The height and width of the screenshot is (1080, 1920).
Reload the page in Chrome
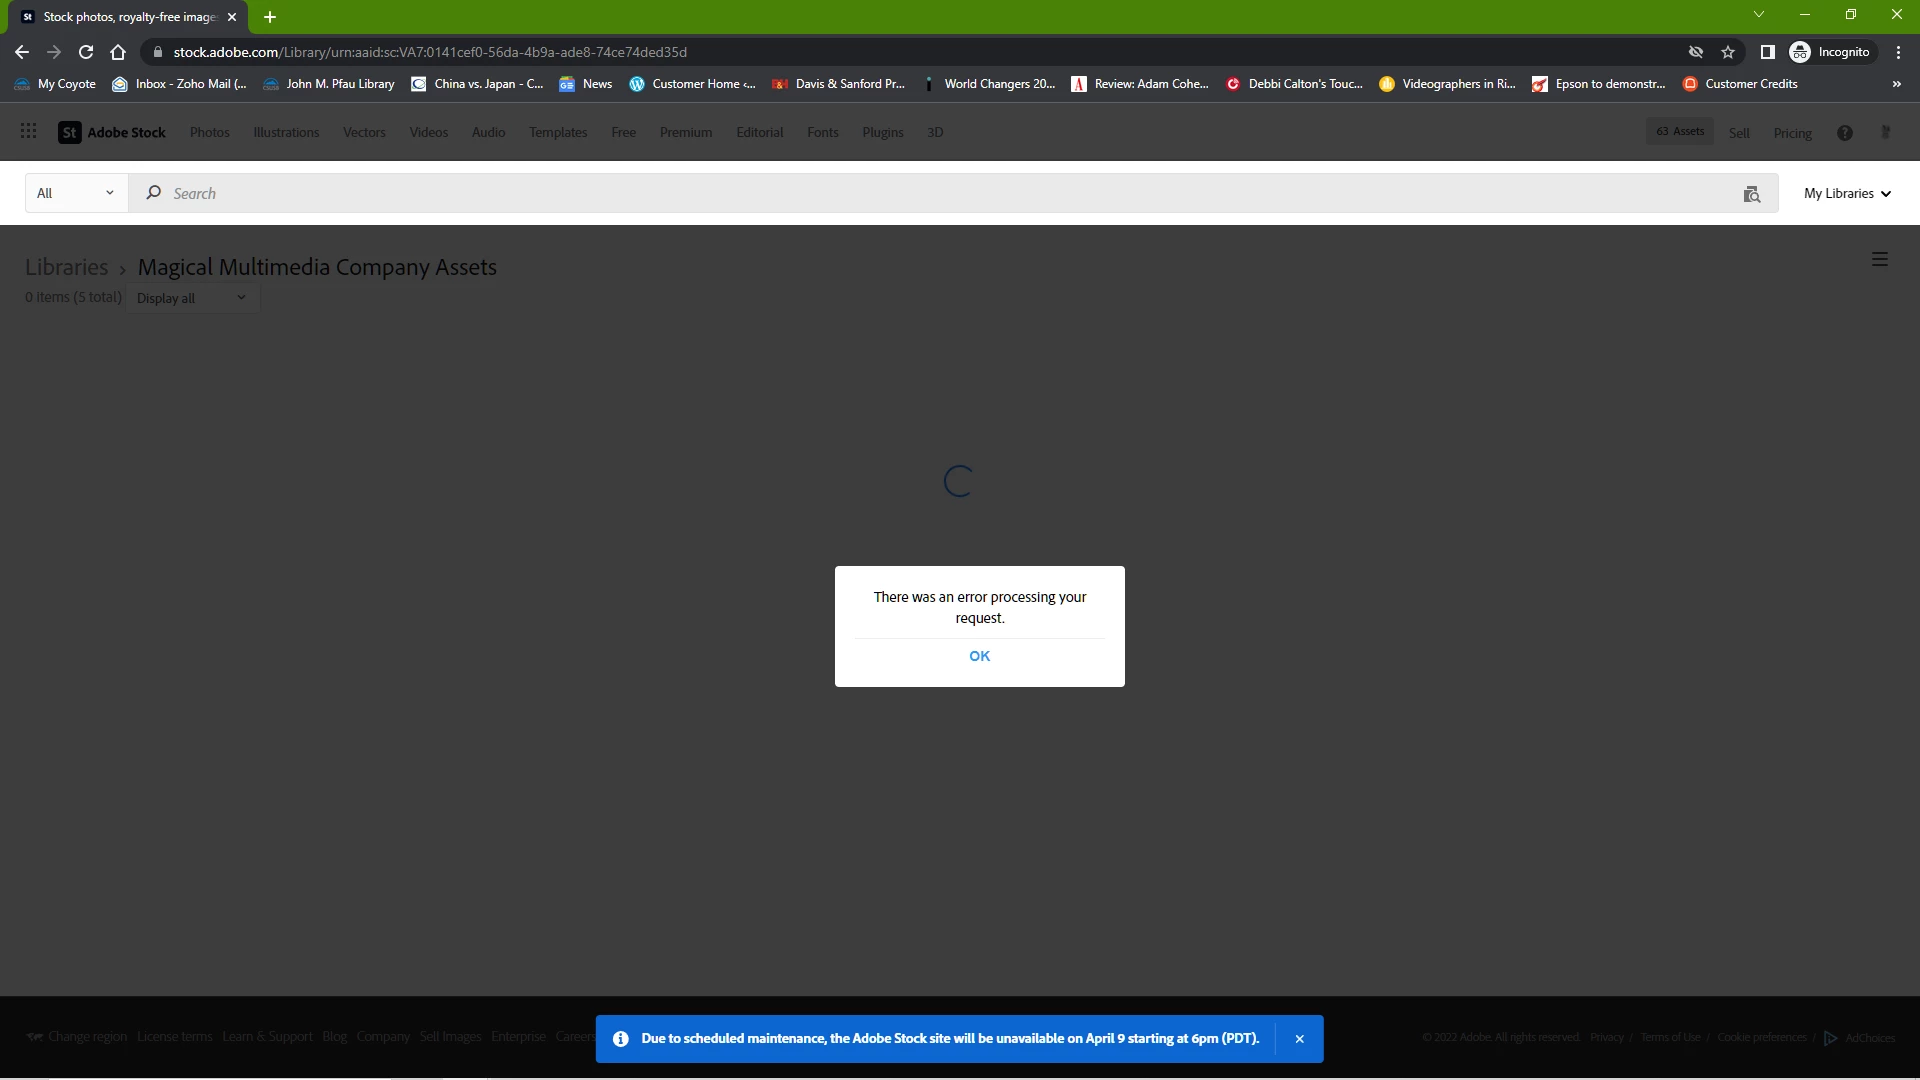pyautogui.click(x=86, y=52)
